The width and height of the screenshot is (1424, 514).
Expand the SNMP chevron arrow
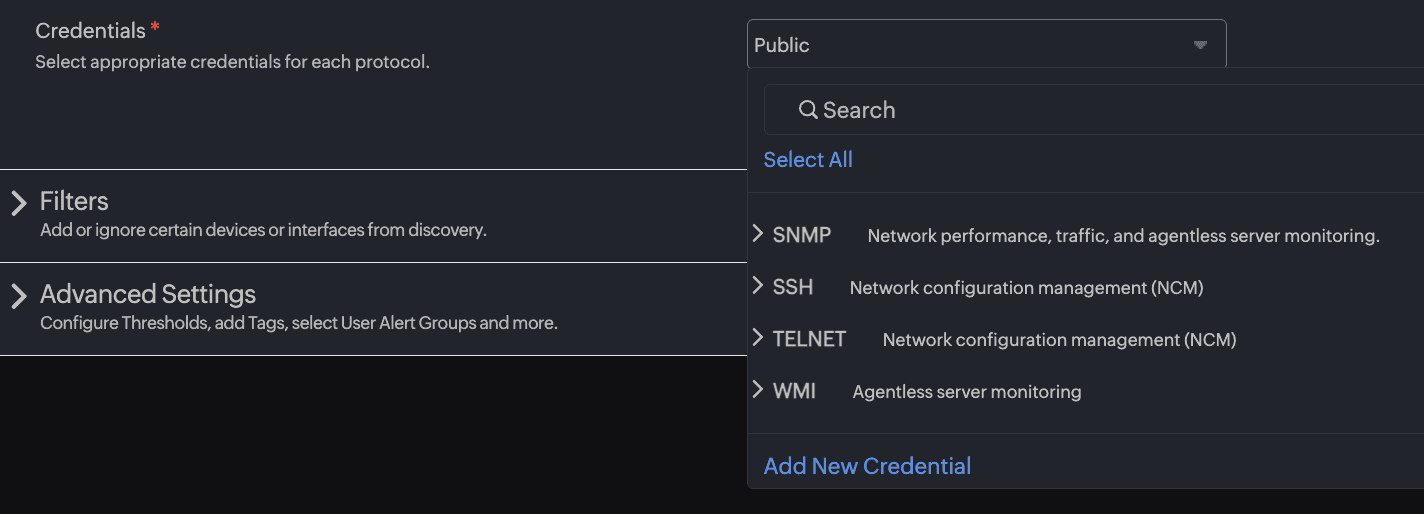tap(758, 234)
